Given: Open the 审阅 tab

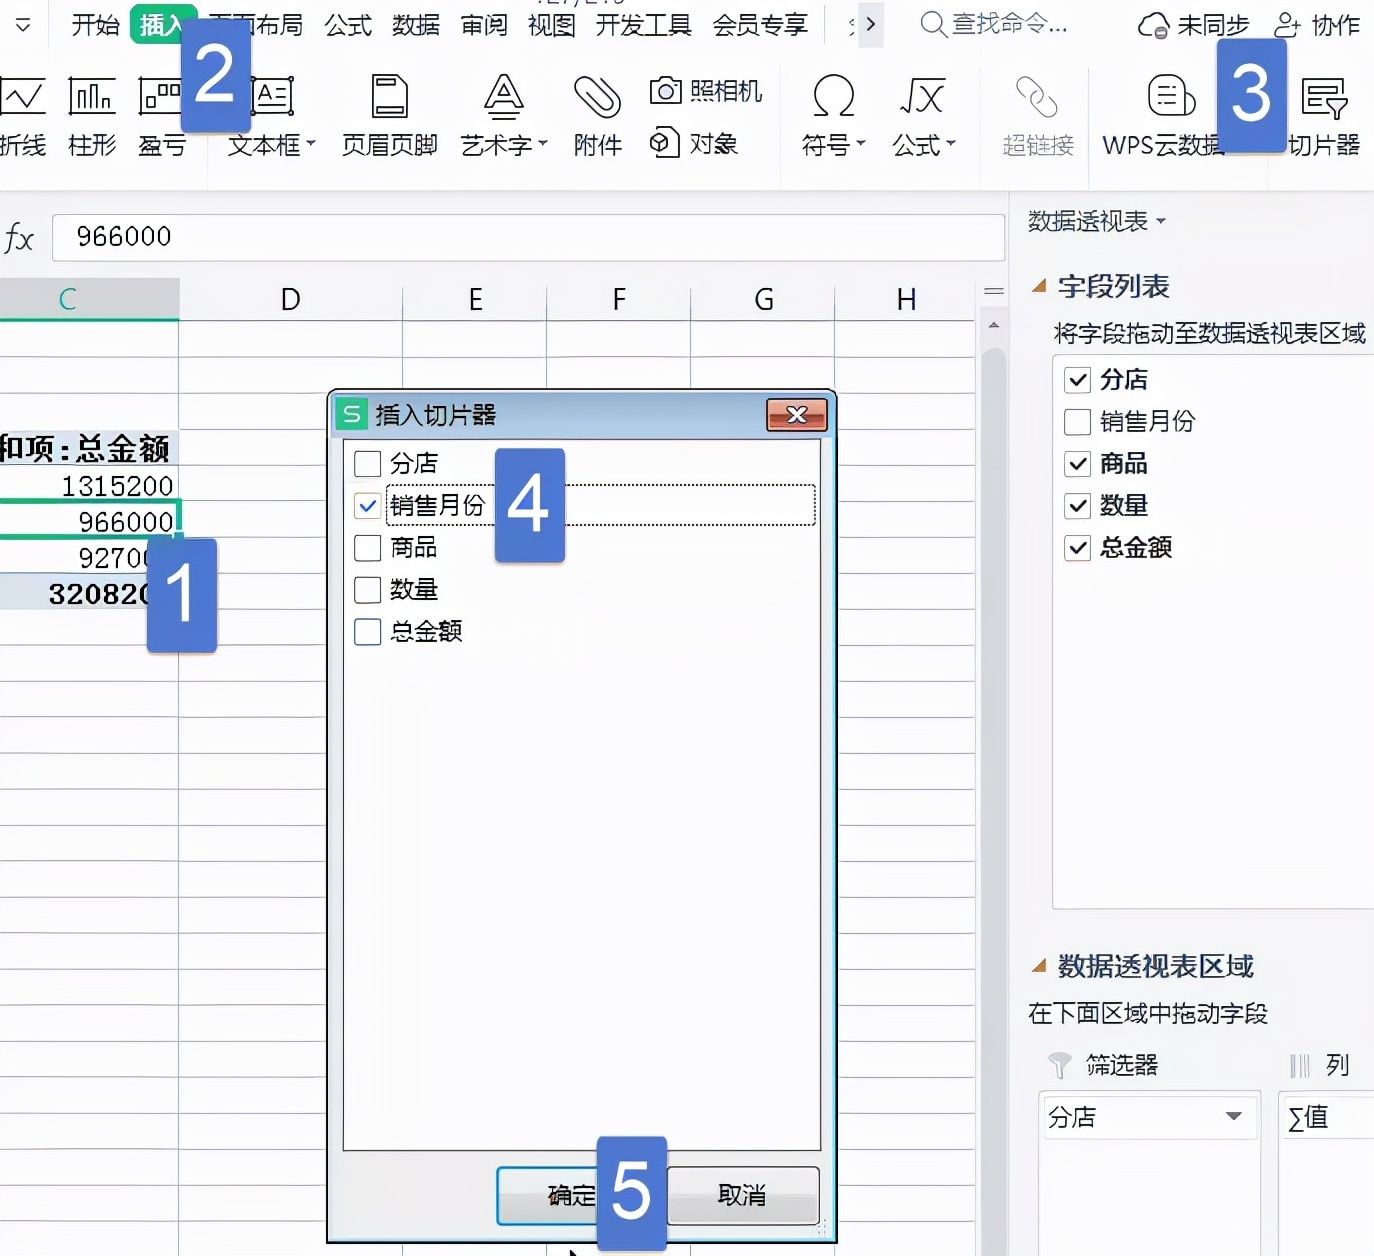Looking at the screenshot, I should (484, 25).
